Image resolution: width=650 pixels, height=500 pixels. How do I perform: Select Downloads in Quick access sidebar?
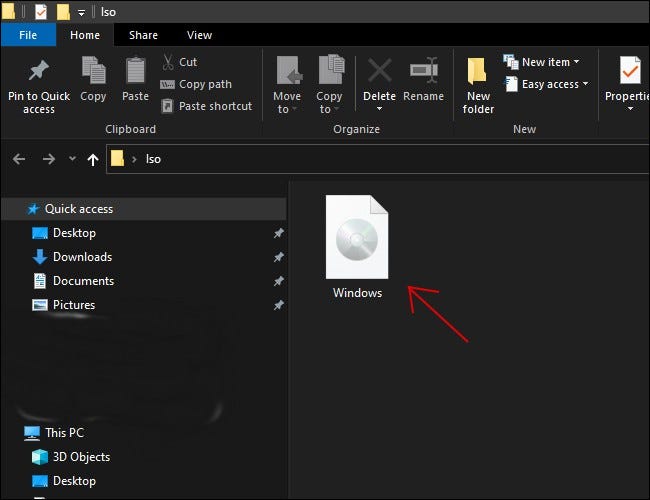[x=82, y=257]
